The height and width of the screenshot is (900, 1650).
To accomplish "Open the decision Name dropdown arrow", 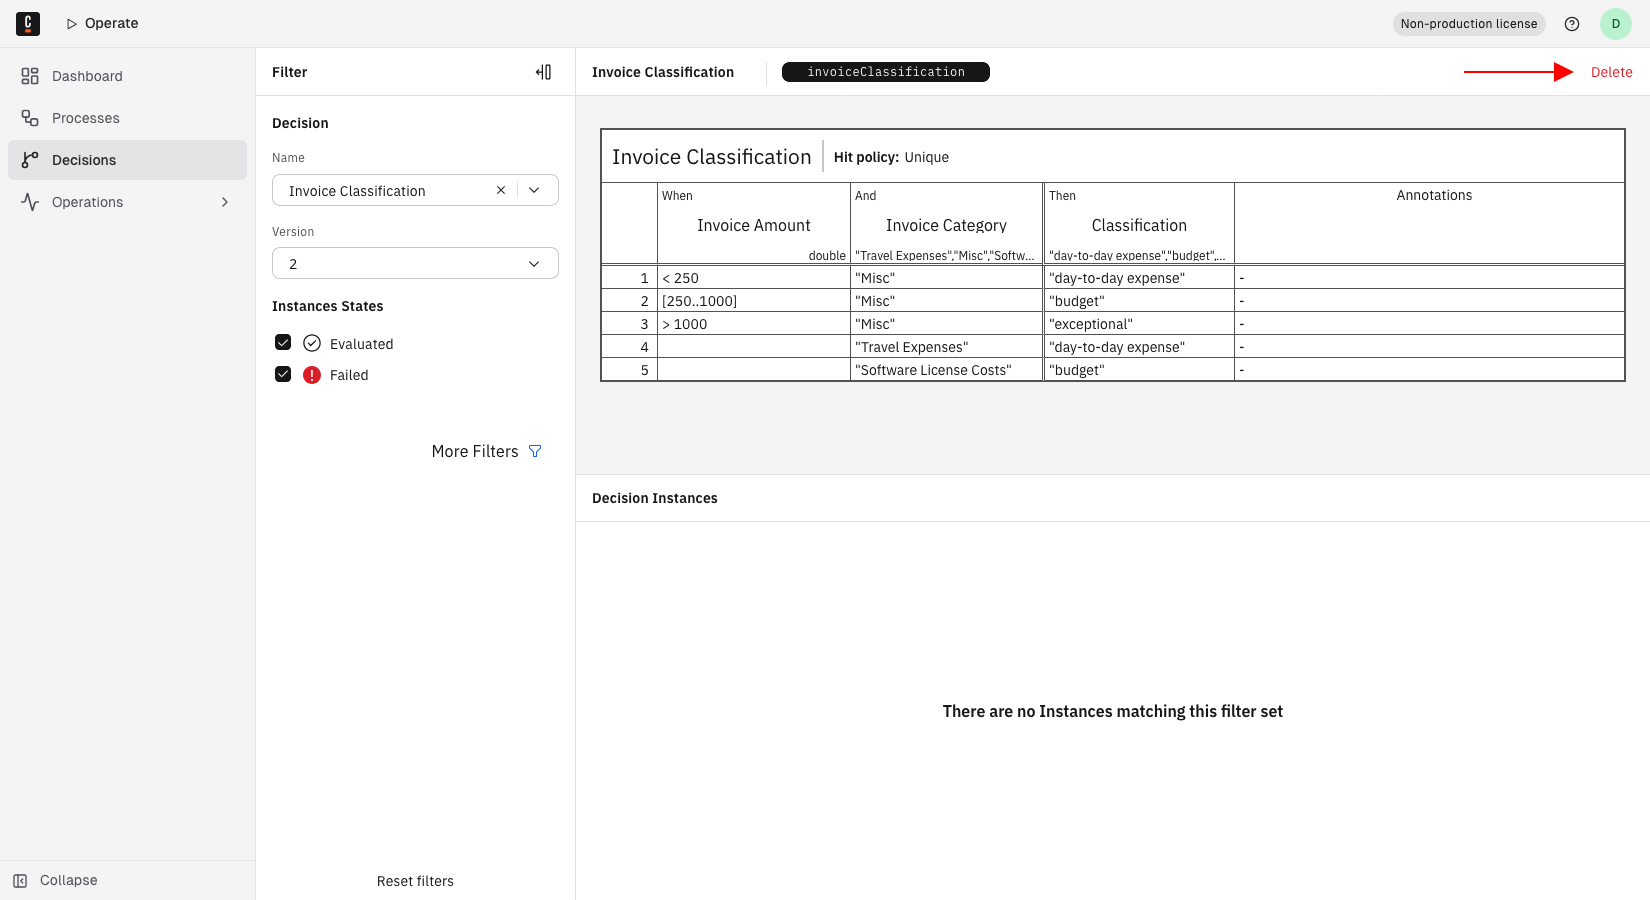I will 534,190.
